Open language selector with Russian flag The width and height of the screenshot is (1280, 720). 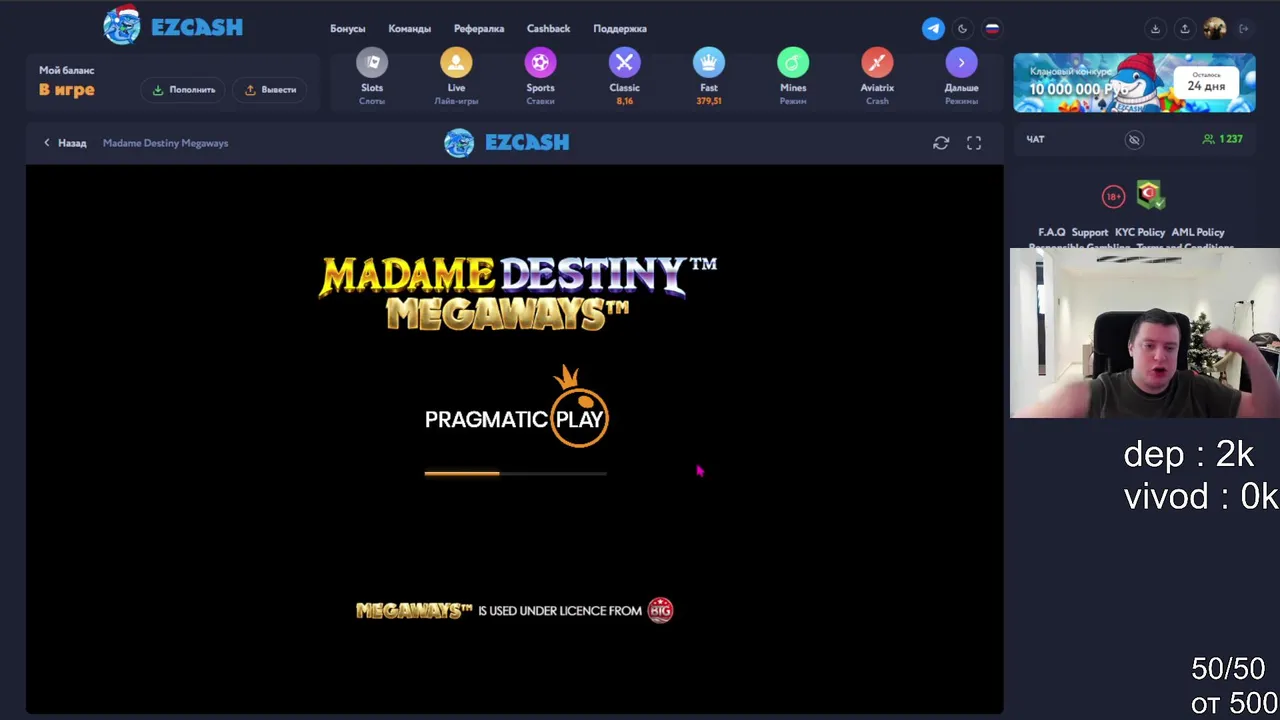click(992, 29)
